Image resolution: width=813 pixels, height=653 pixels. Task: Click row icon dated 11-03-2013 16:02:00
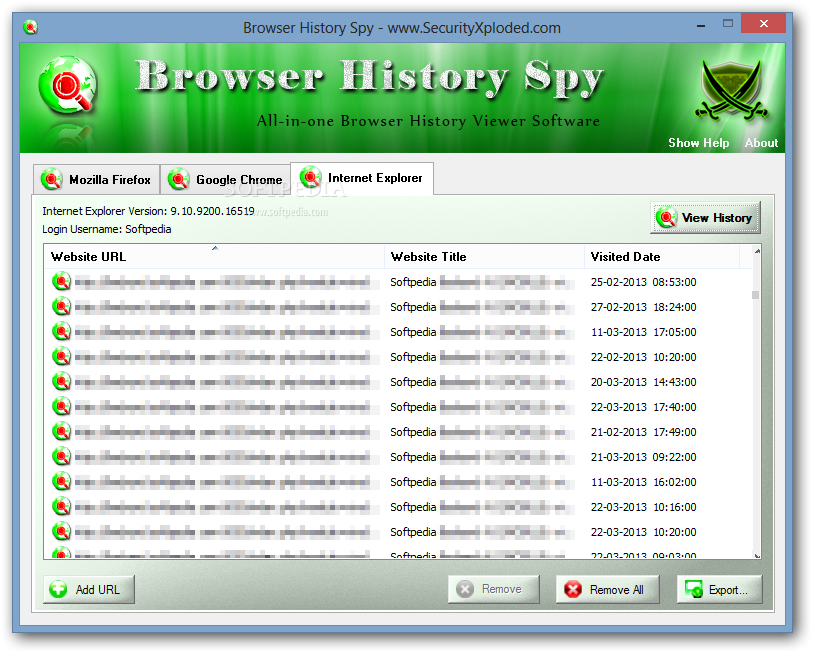coord(62,482)
